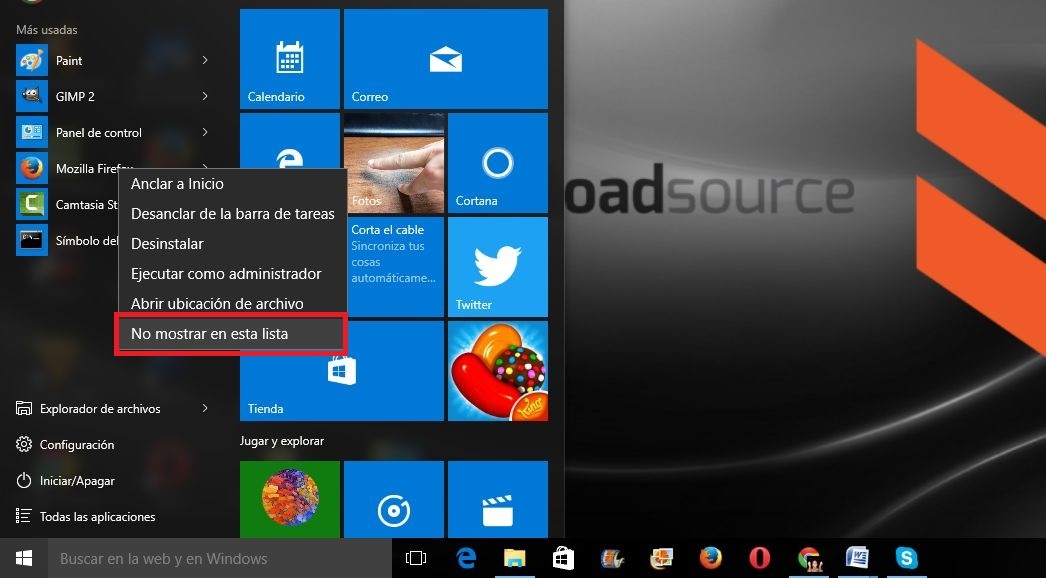Click the Mozilla Firefox icon in Start list

31,169
